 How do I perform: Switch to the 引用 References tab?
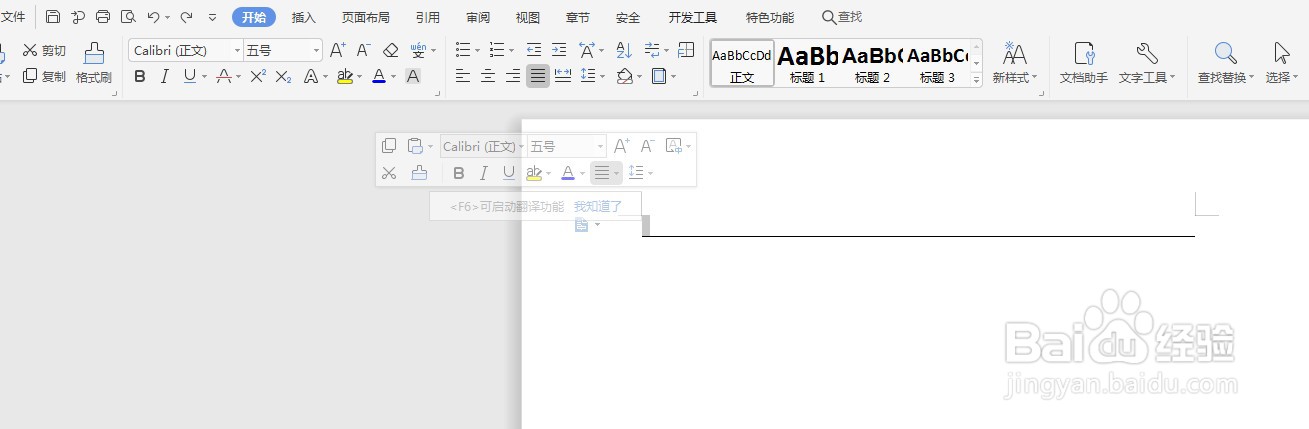[428, 17]
